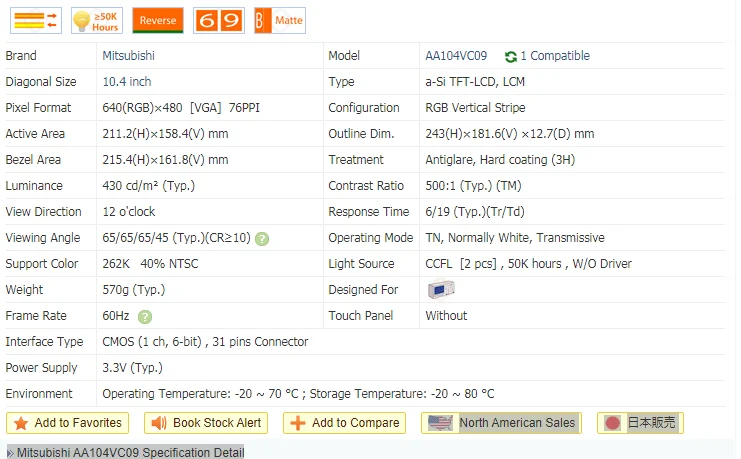Click the 243(H)×181.6(V) outline dimension value

click(x=510, y=134)
